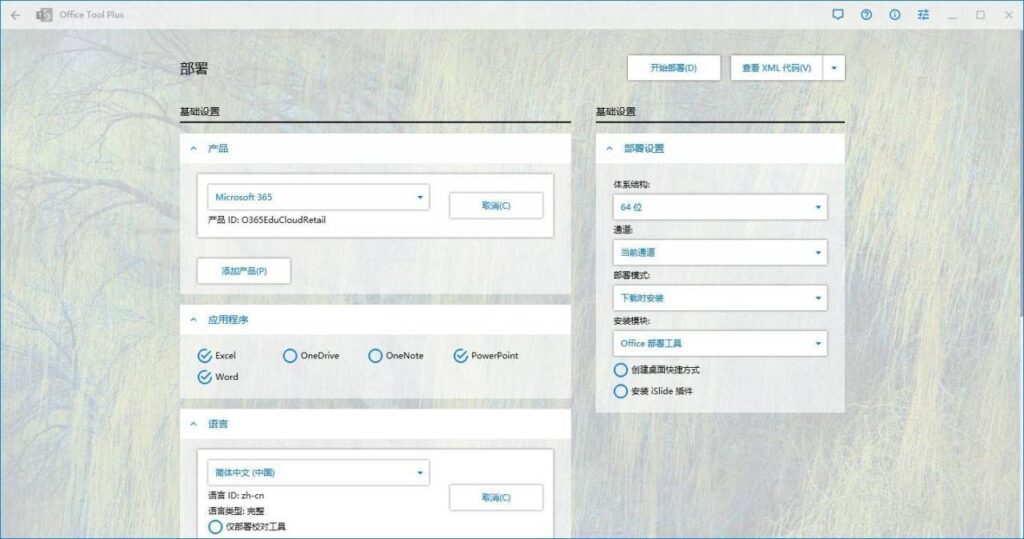Image resolution: width=1024 pixels, height=539 pixels.
Task: Open the 64 位 architecture dropdown
Action: coord(720,207)
